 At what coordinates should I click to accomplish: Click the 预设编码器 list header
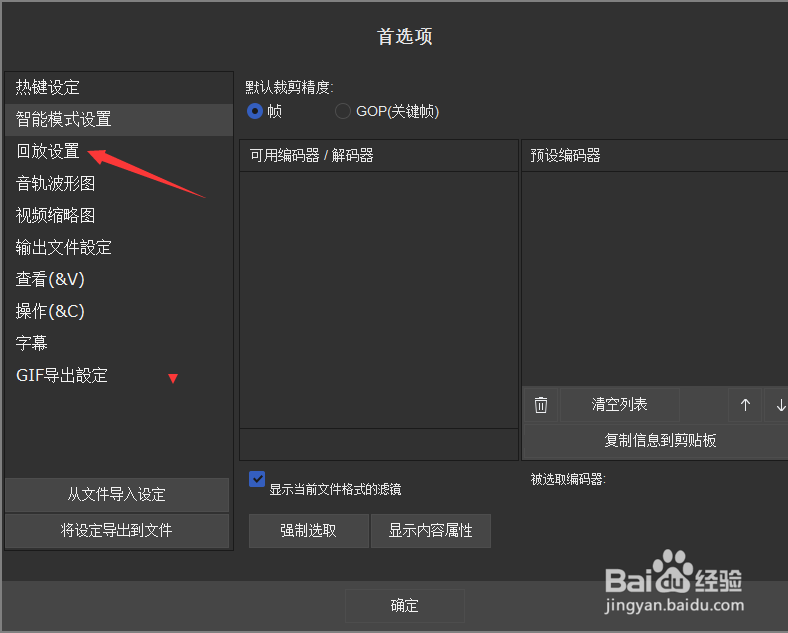click(x=655, y=156)
